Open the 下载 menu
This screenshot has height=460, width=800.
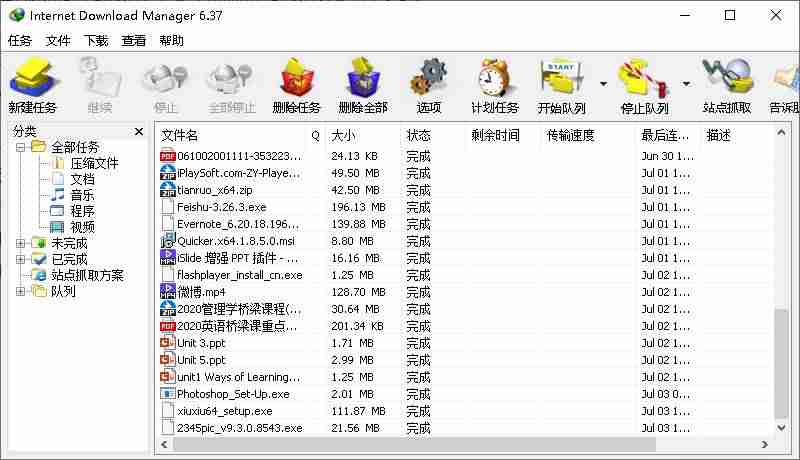coord(96,41)
